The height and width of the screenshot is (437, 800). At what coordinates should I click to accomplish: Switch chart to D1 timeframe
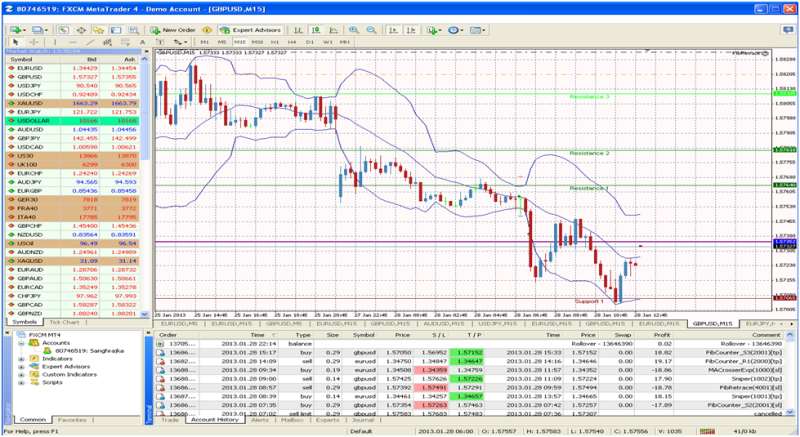click(x=310, y=42)
